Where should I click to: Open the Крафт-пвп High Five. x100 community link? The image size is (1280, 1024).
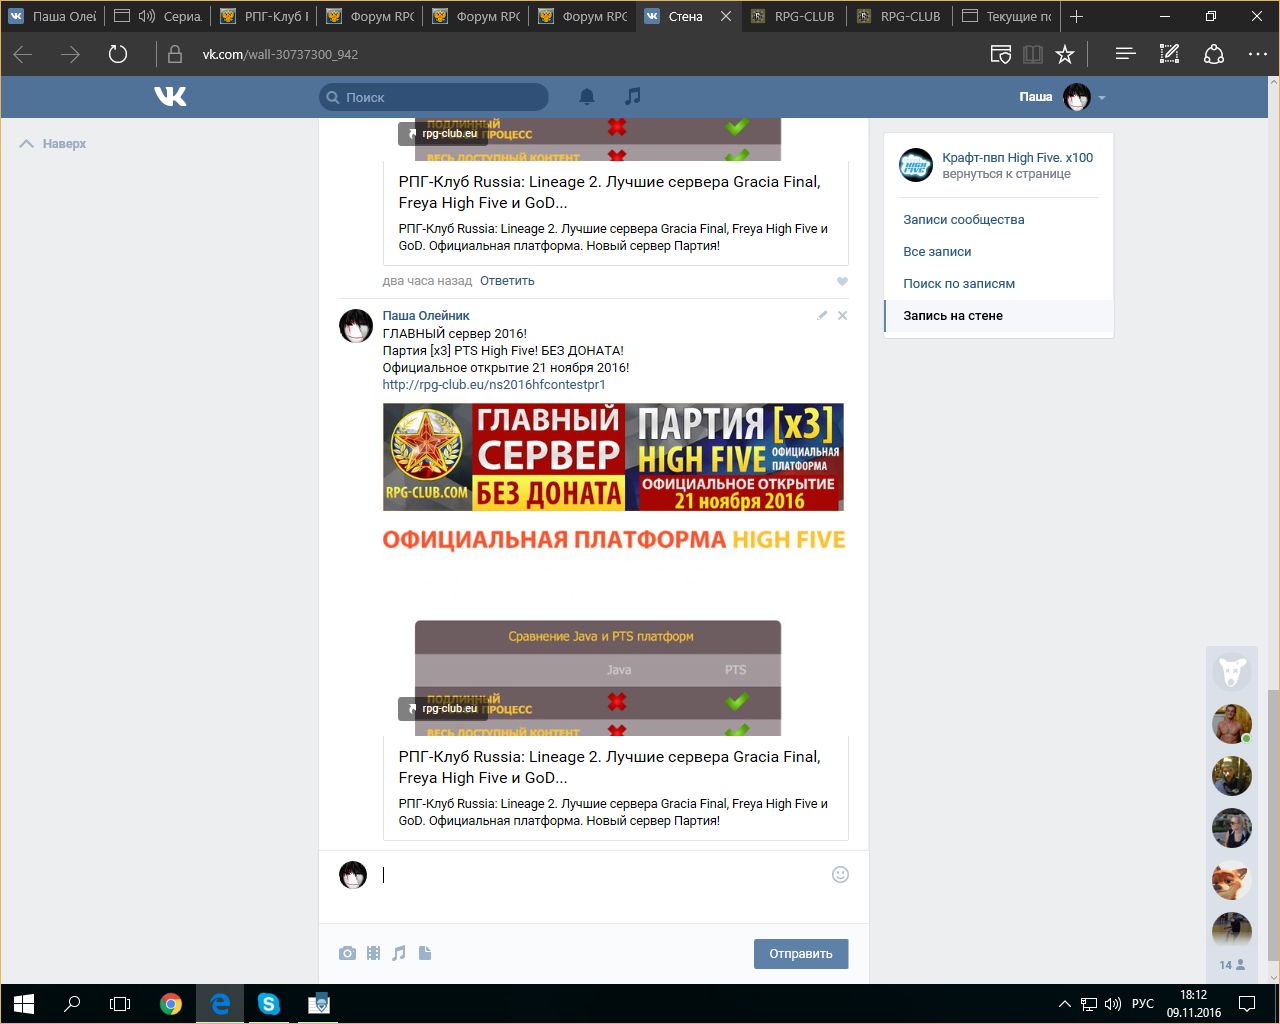point(1017,158)
